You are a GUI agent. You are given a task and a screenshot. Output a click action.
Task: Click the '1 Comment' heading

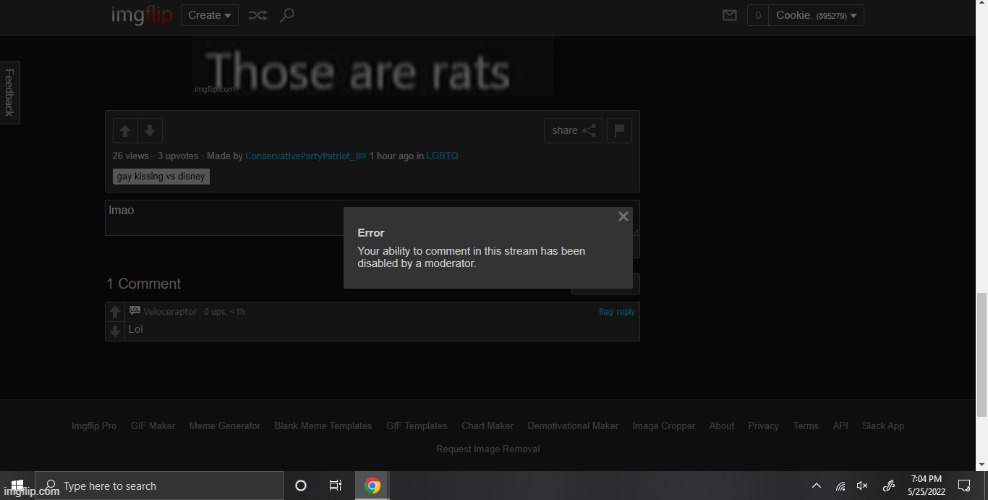[143, 284]
